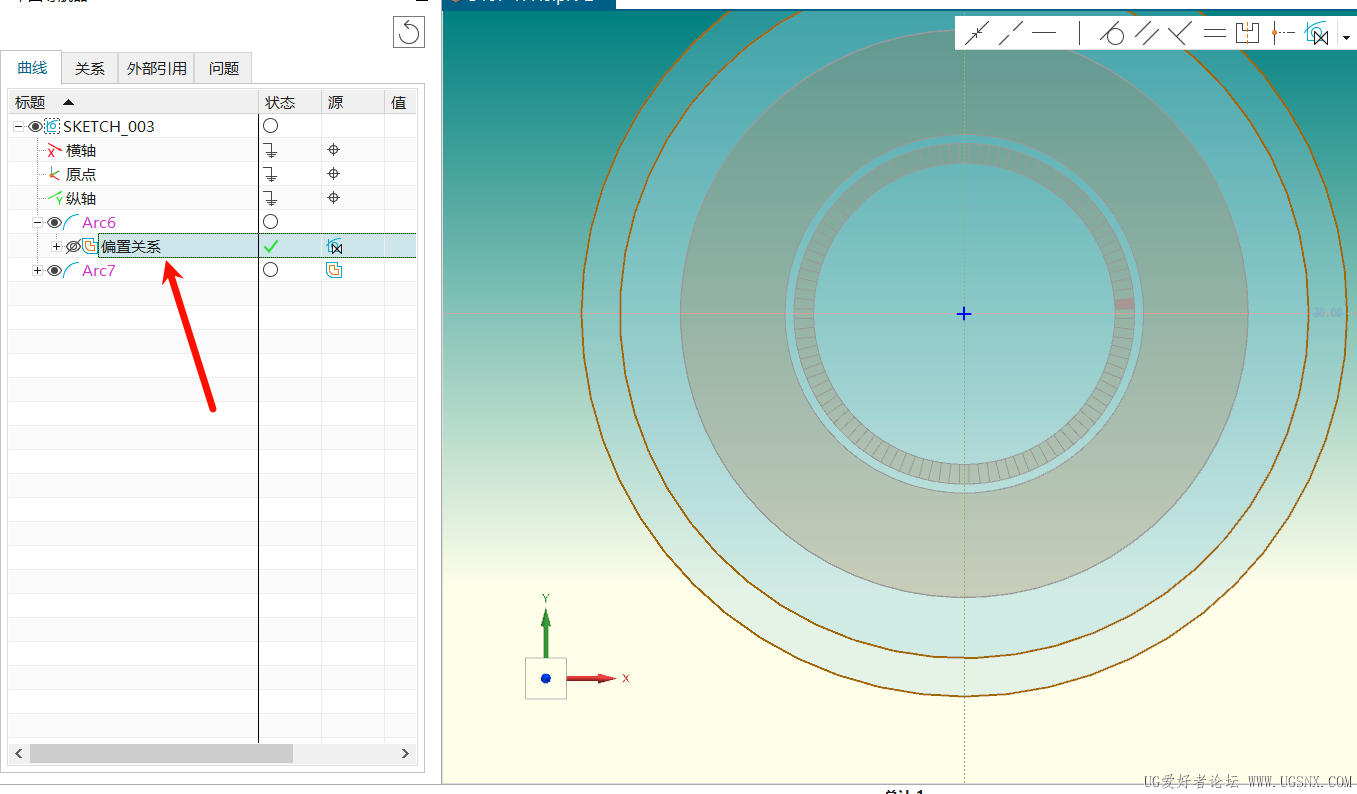Select the tangent constraint icon
Screen dimensions: 1357x794
coord(1112,34)
